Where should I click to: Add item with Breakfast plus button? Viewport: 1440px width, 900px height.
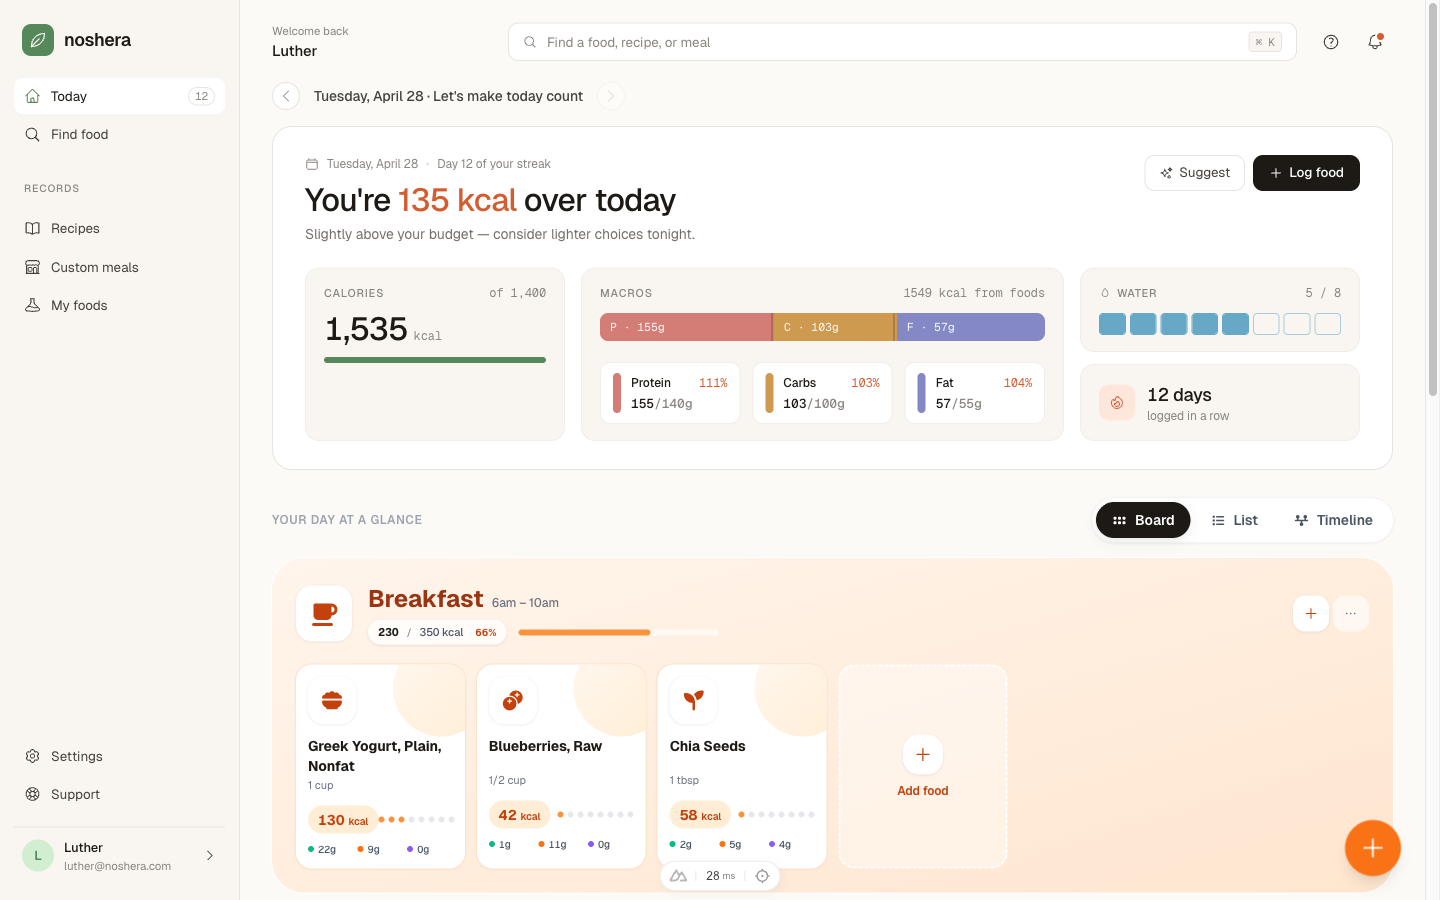(1311, 614)
